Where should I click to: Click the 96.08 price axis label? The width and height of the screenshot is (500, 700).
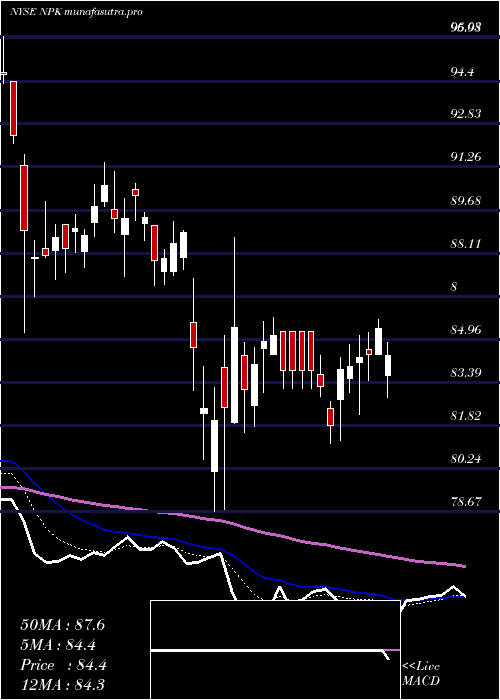click(x=466, y=28)
